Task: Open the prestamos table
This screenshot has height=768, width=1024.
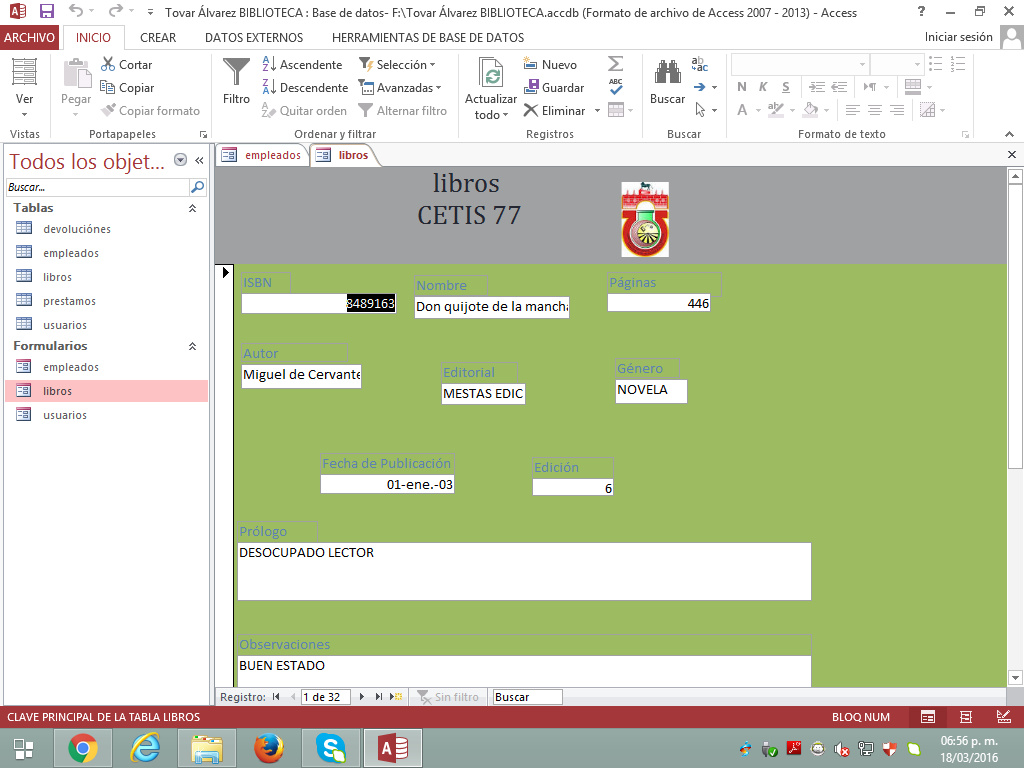Action: coord(69,301)
